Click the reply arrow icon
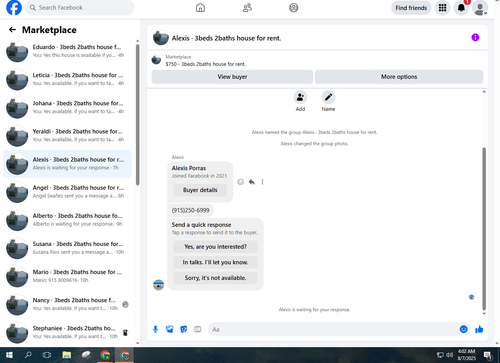Viewport: 500px width, 363px height. coord(252,182)
